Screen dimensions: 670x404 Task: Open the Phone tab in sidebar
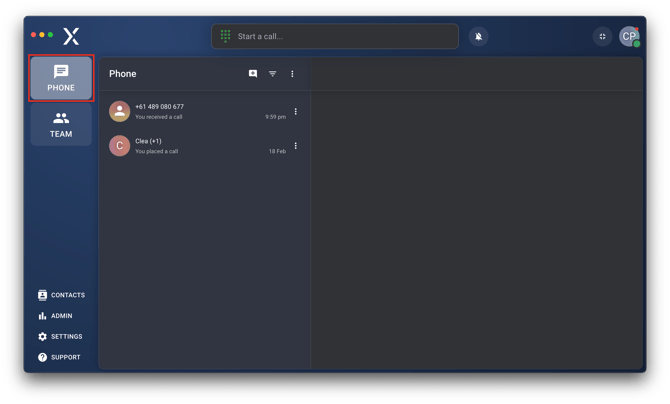(61, 78)
